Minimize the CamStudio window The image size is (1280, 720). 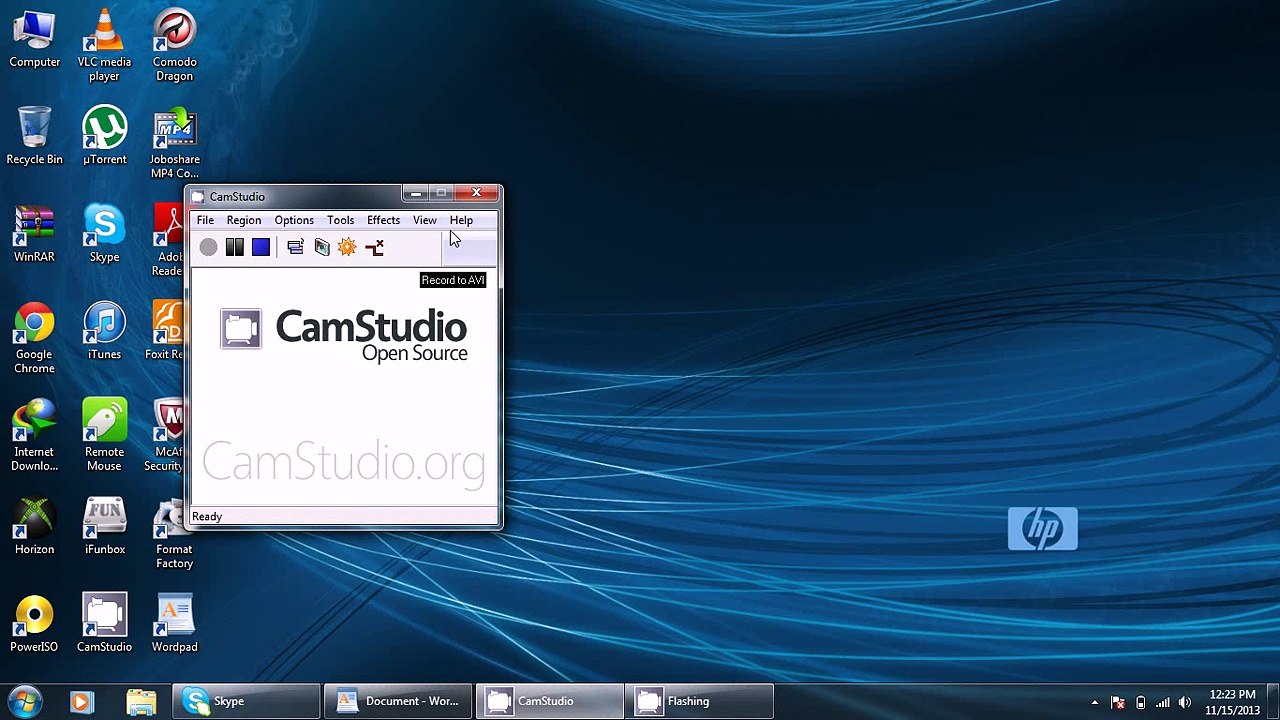415,193
